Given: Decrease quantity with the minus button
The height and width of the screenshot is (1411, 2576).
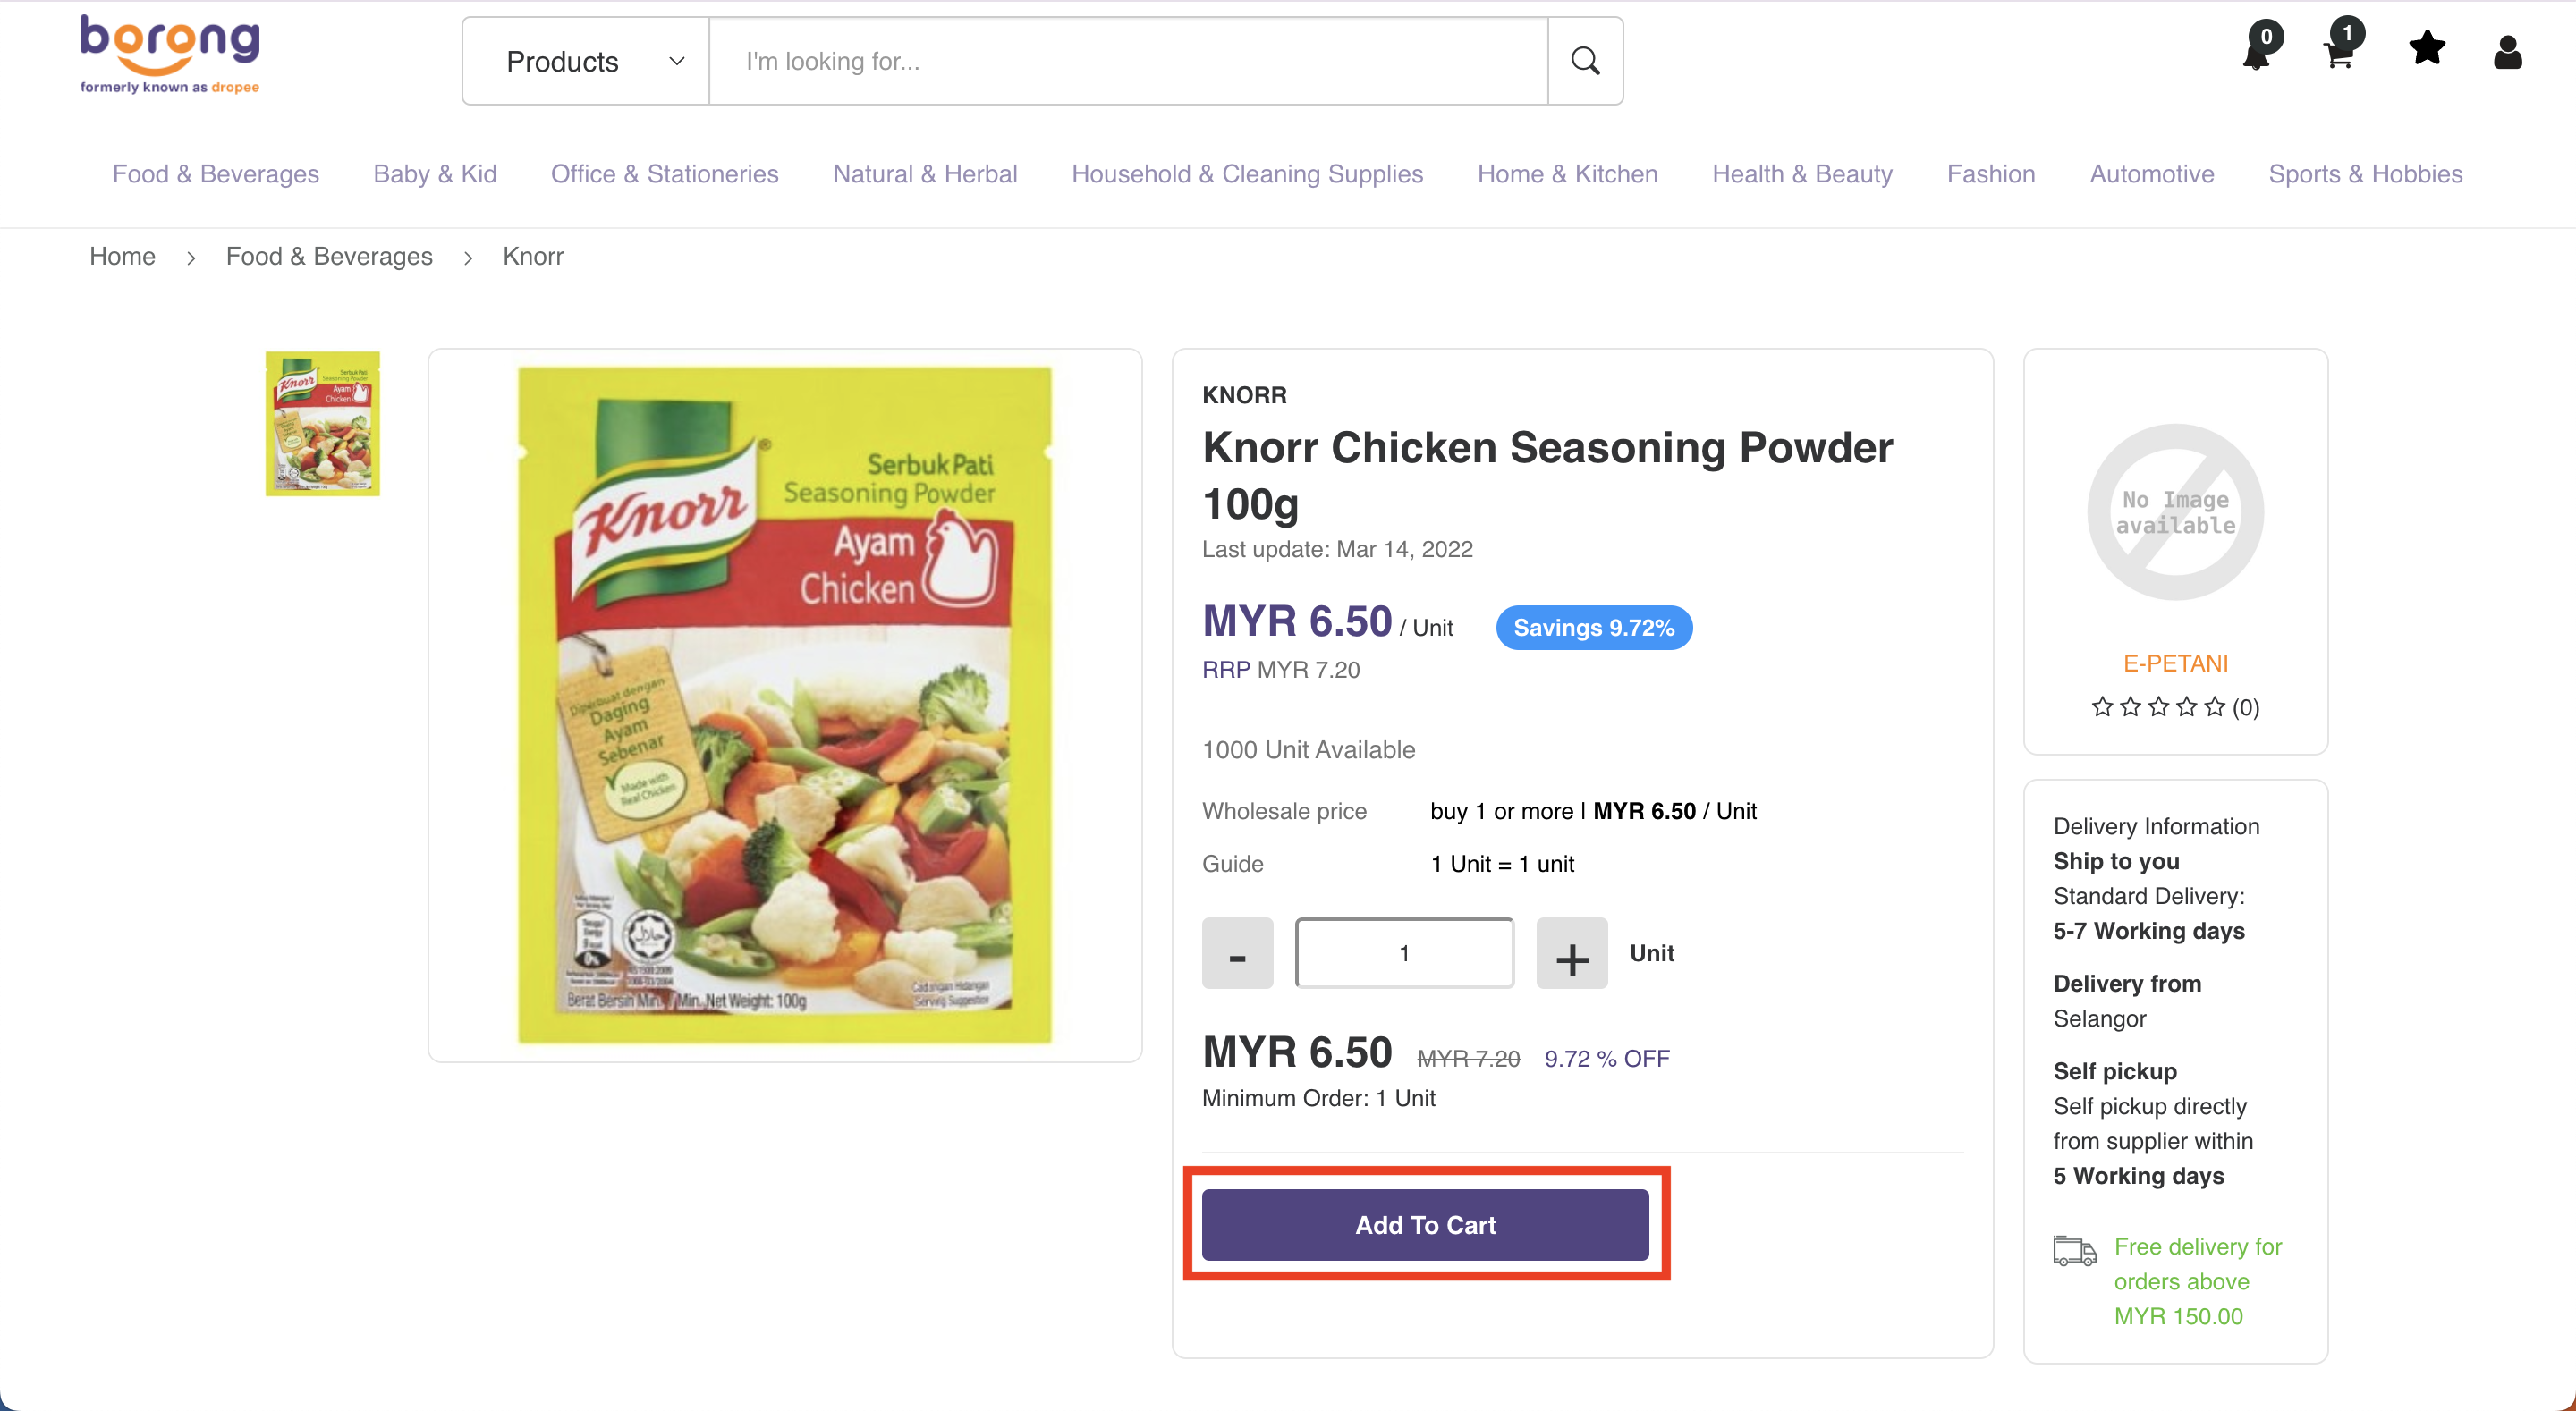Looking at the screenshot, I should click(x=1237, y=953).
